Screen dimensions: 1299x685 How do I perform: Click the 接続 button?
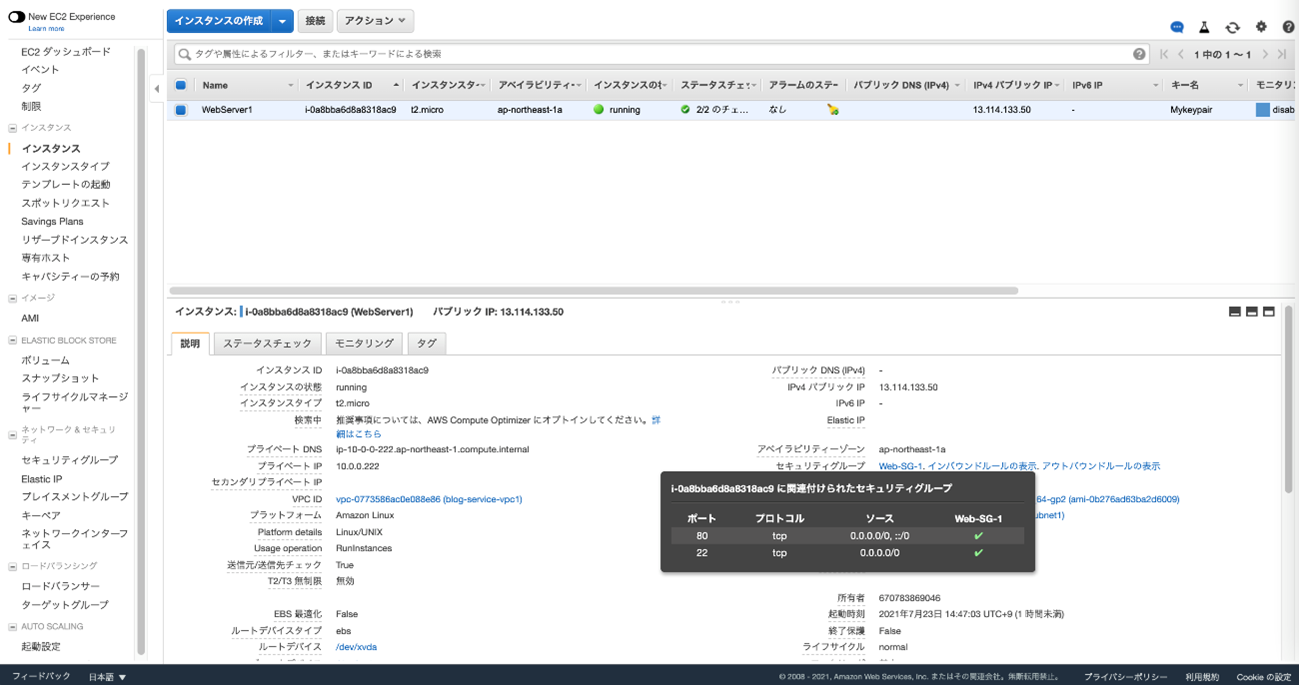click(315, 21)
